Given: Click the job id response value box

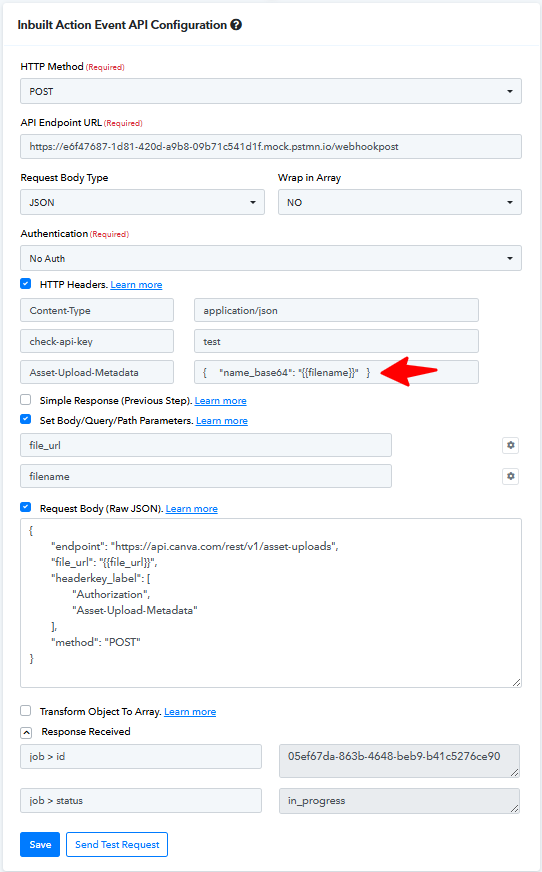Looking at the screenshot, I should point(399,760).
